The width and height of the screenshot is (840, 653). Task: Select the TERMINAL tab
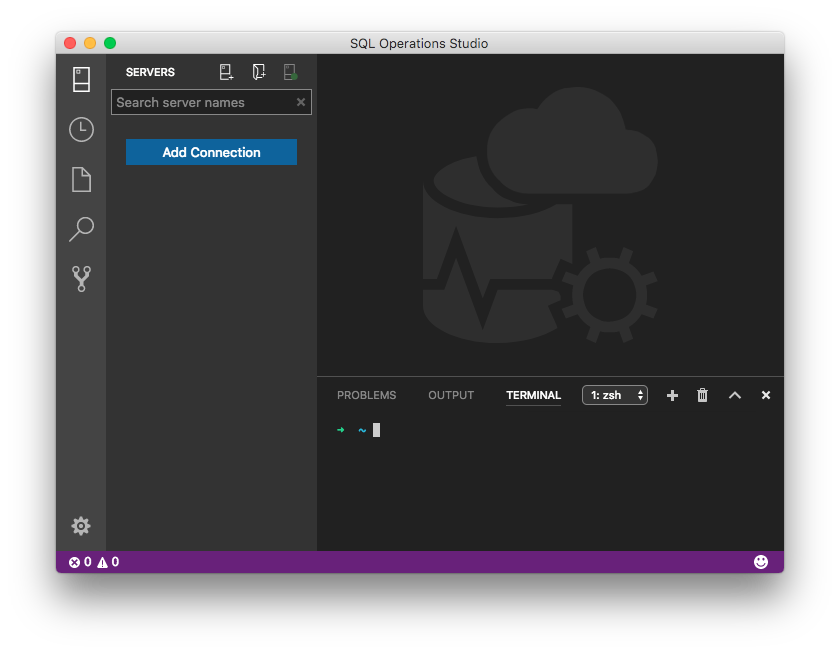click(533, 395)
